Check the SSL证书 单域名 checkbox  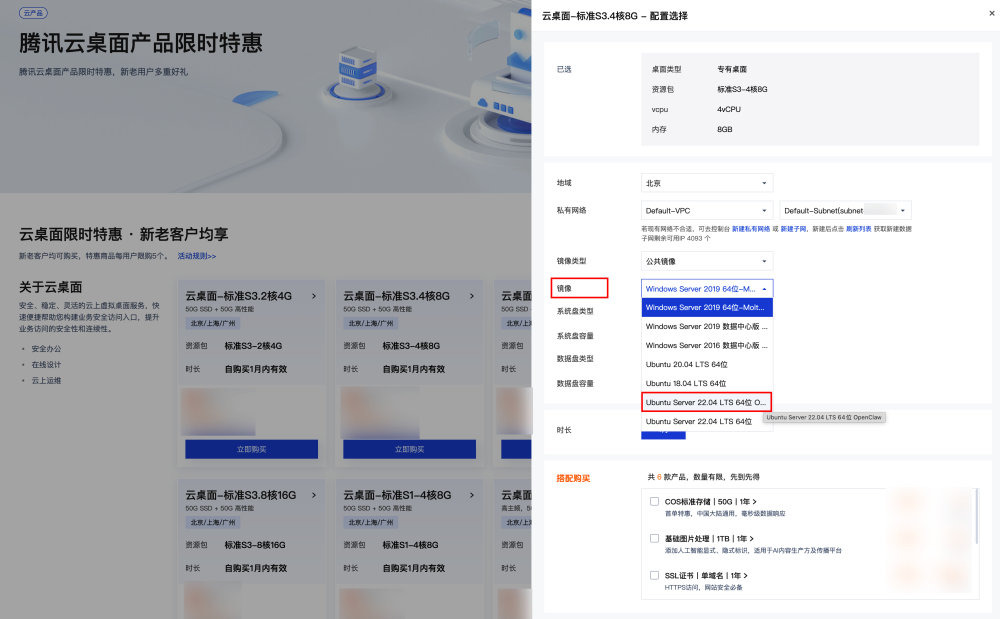pos(653,575)
